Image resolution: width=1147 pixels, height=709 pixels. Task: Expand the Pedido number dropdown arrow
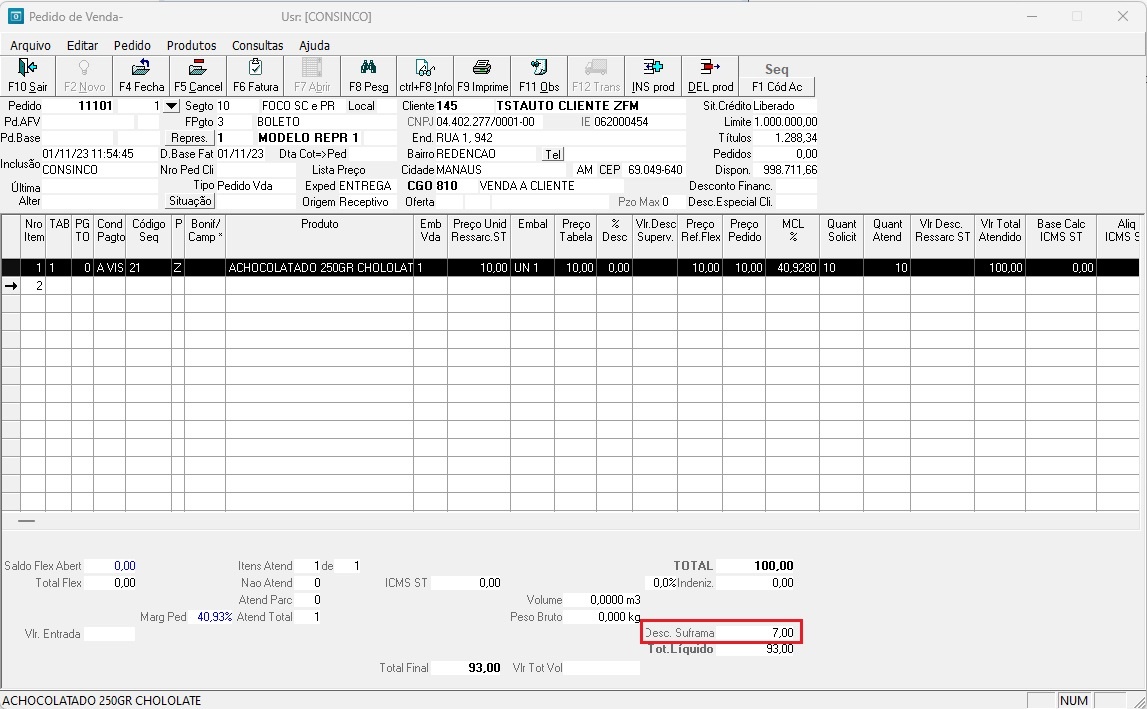(x=171, y=106)
